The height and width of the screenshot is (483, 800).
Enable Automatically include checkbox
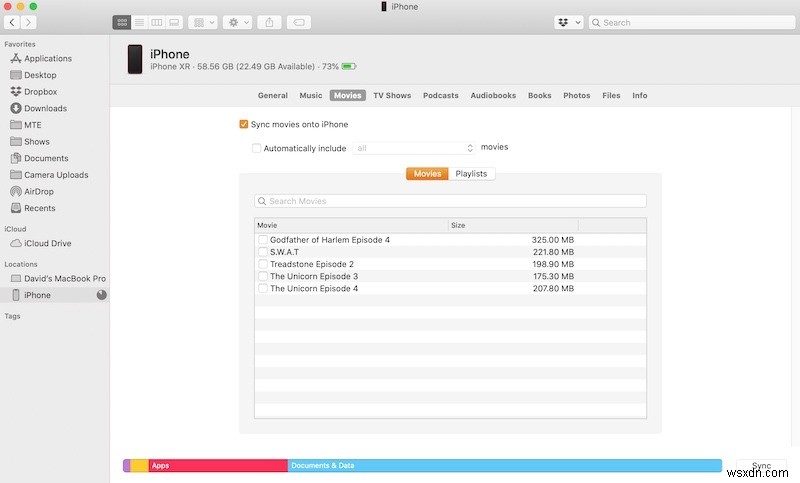[257, 148]
